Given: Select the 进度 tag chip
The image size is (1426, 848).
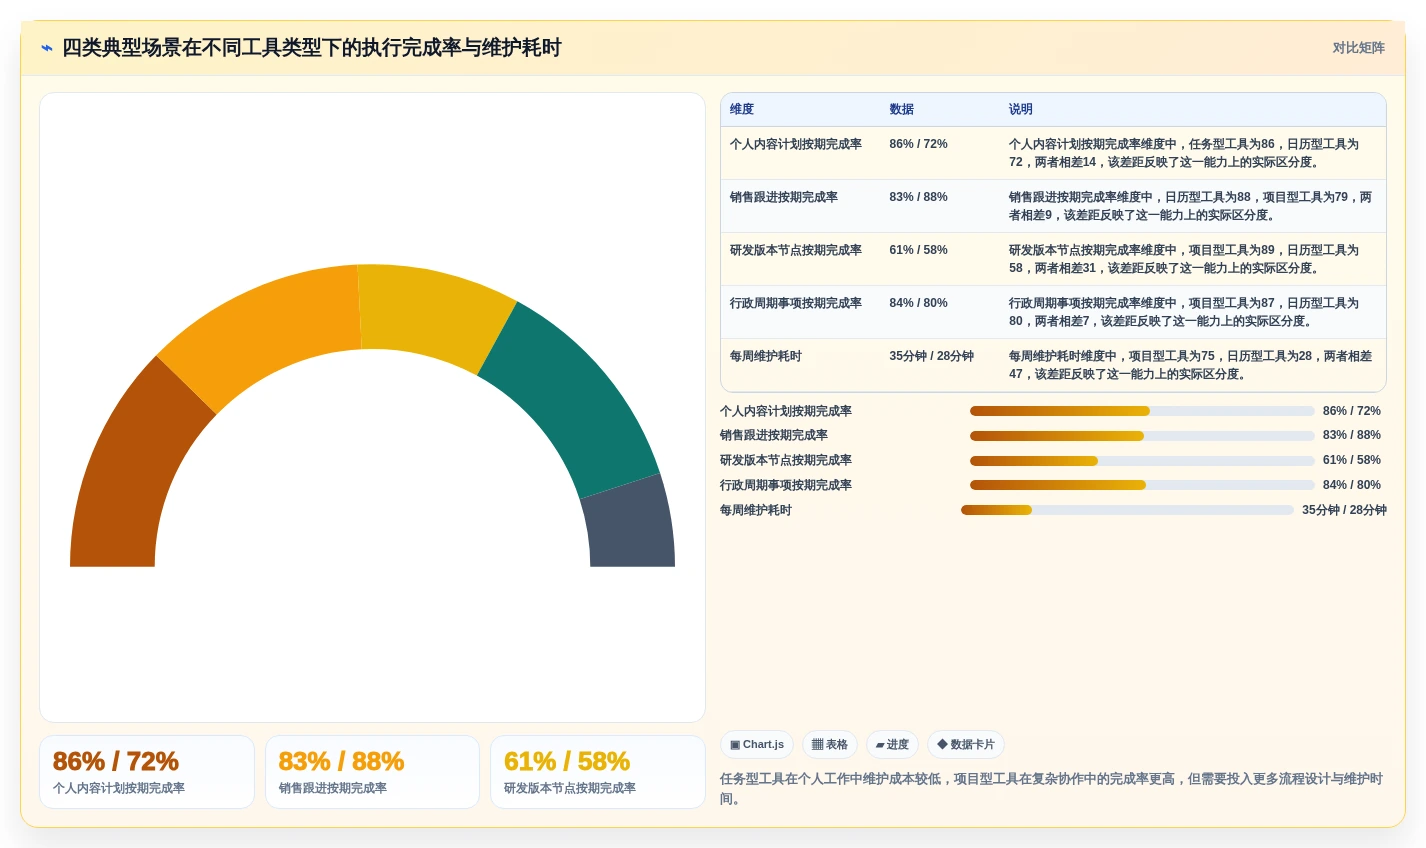Looking at the screenshot, I should tap(892, 745).
